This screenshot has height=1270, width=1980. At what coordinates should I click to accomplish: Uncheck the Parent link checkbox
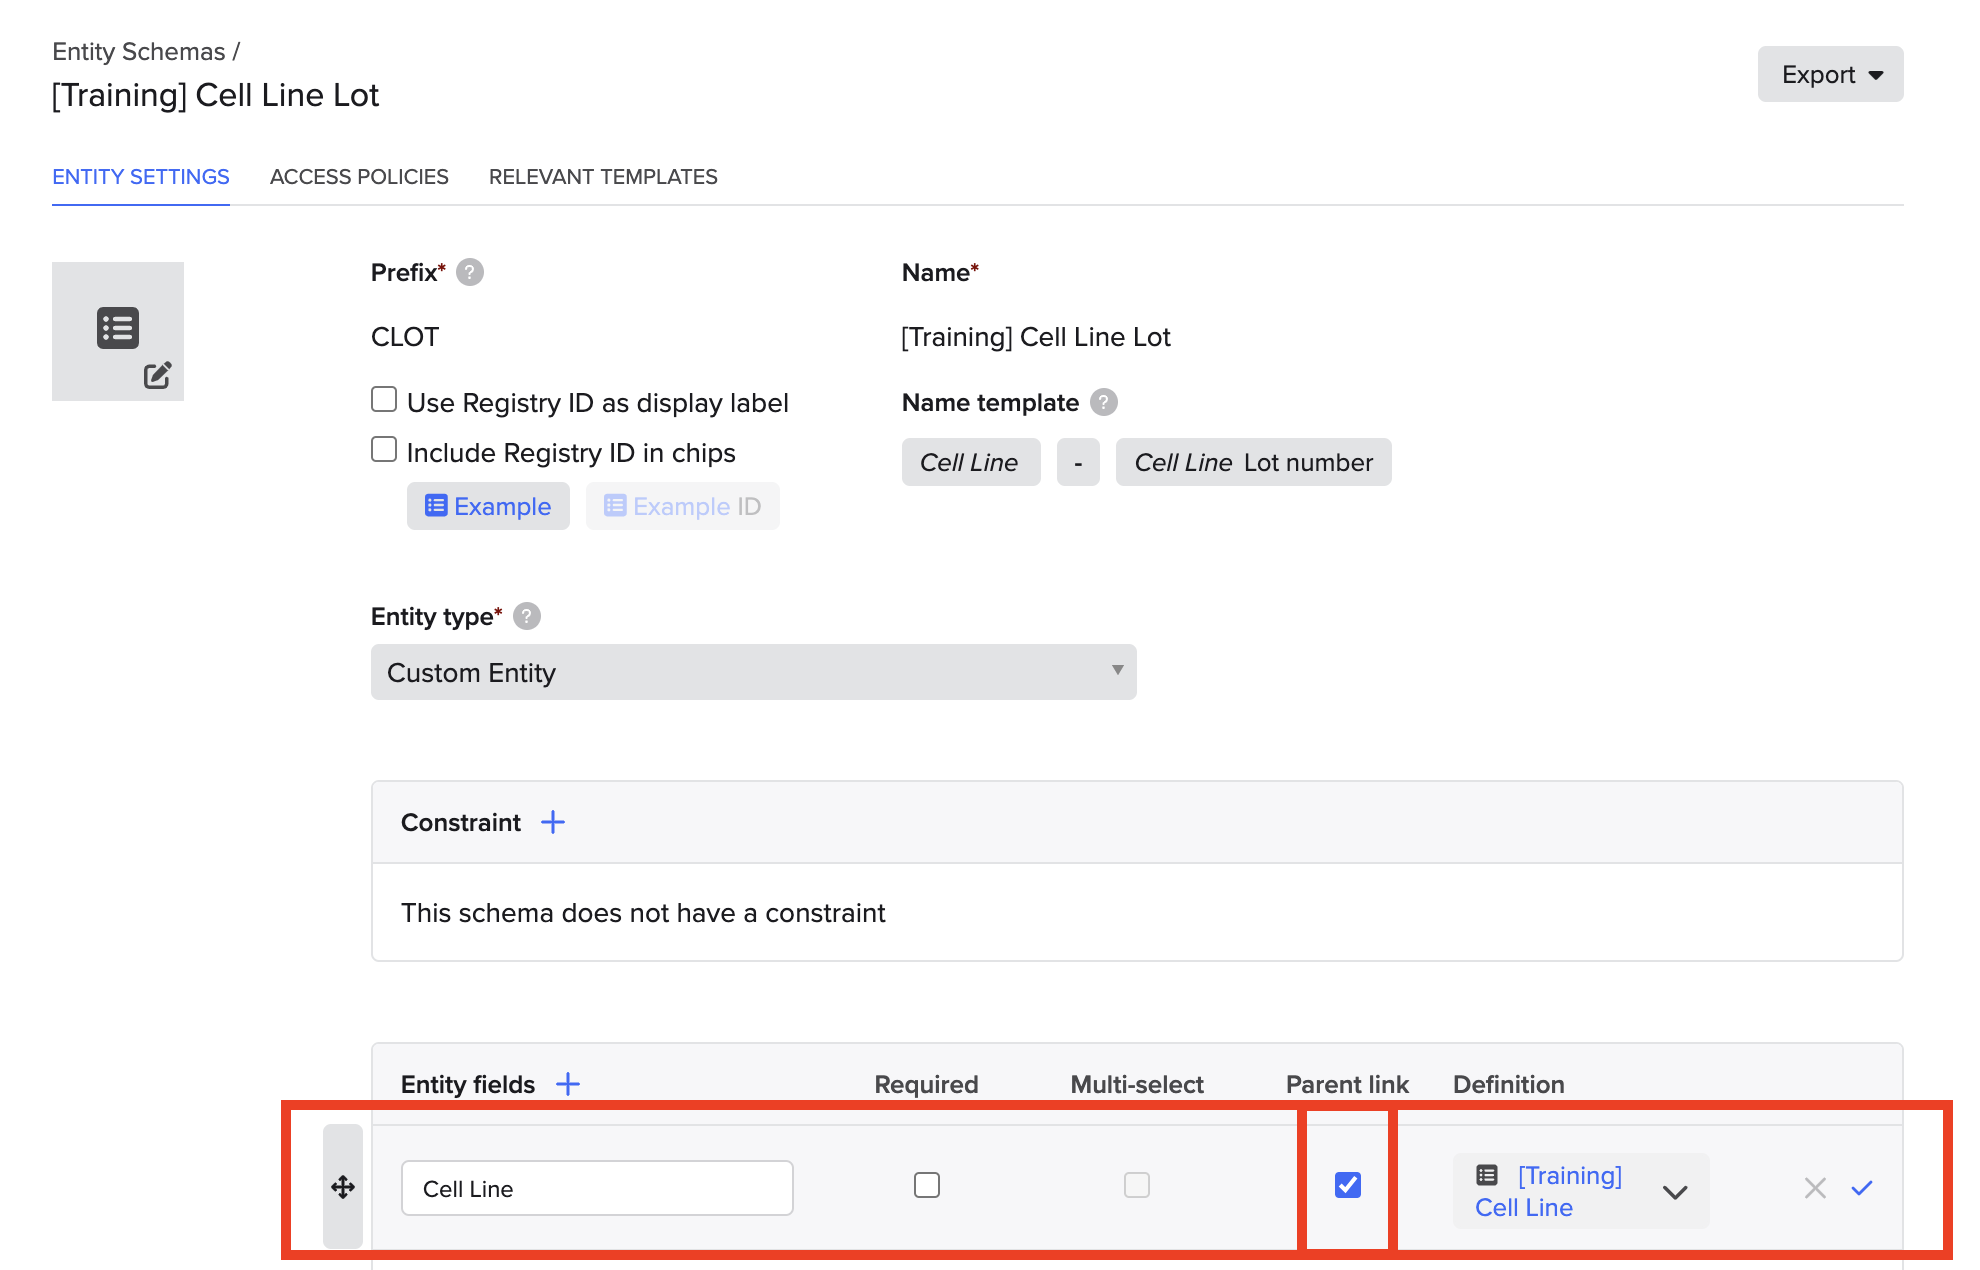click(x=1348, y=1185)
